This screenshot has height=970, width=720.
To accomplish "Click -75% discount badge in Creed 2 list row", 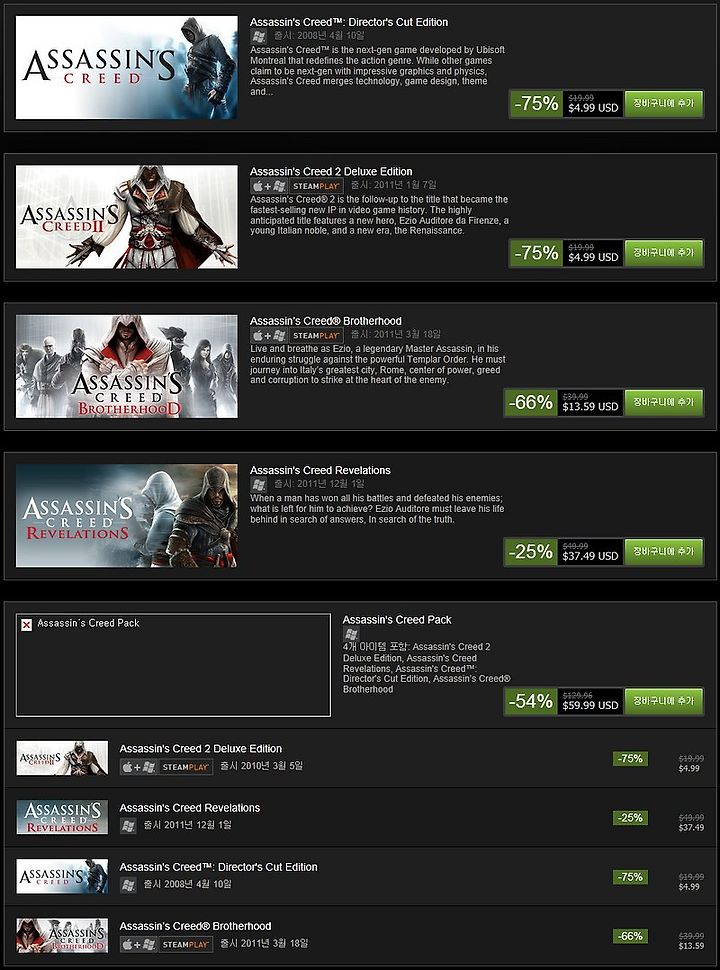I will click(x=630, y=758).
